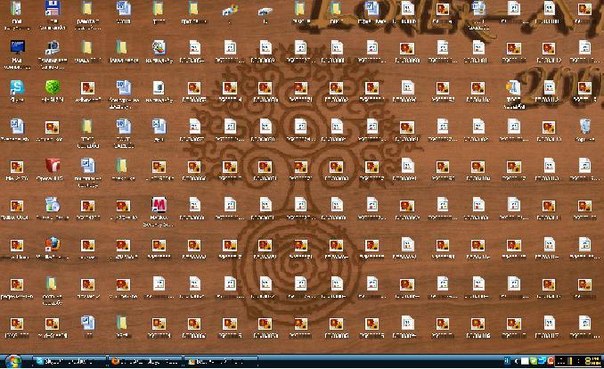Open the Windows Start menu orb
604x369 pixels.
(x=13, y=362)
